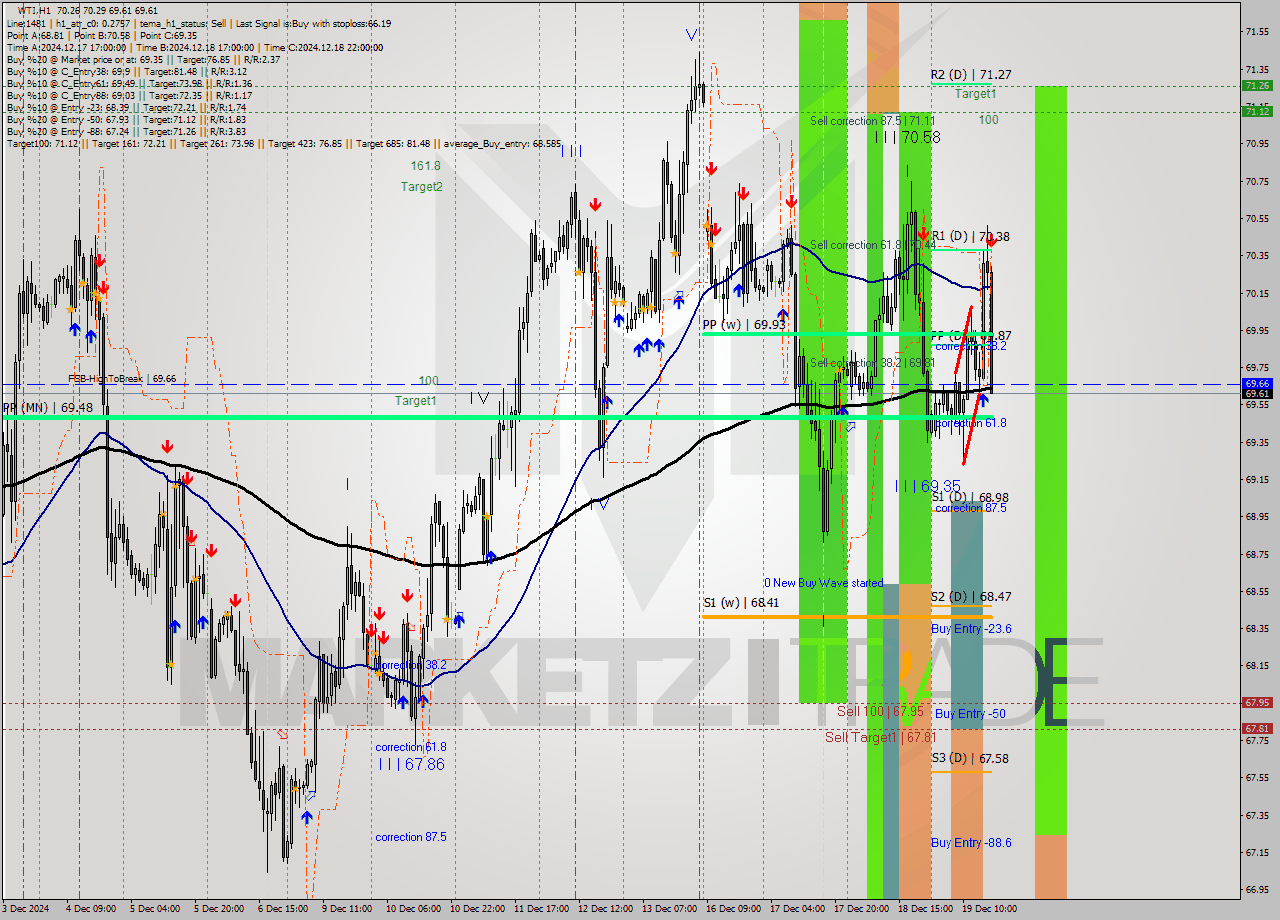This screenshot has width=1280, height=920.
Task: Click the 'I I I 67.86' wave label
Action: tap(411, 764)
